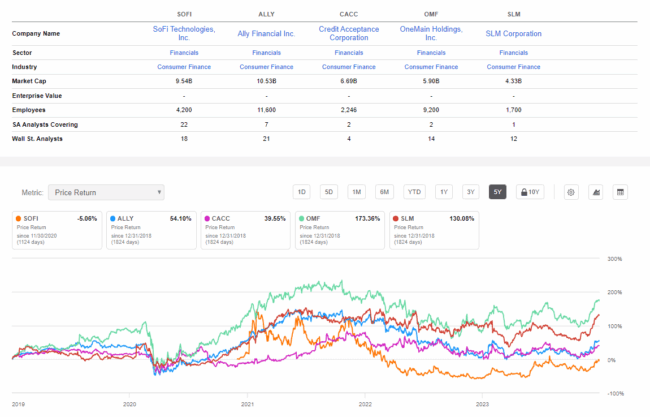Click Financials sector link under ALLY

click(267, 53)
